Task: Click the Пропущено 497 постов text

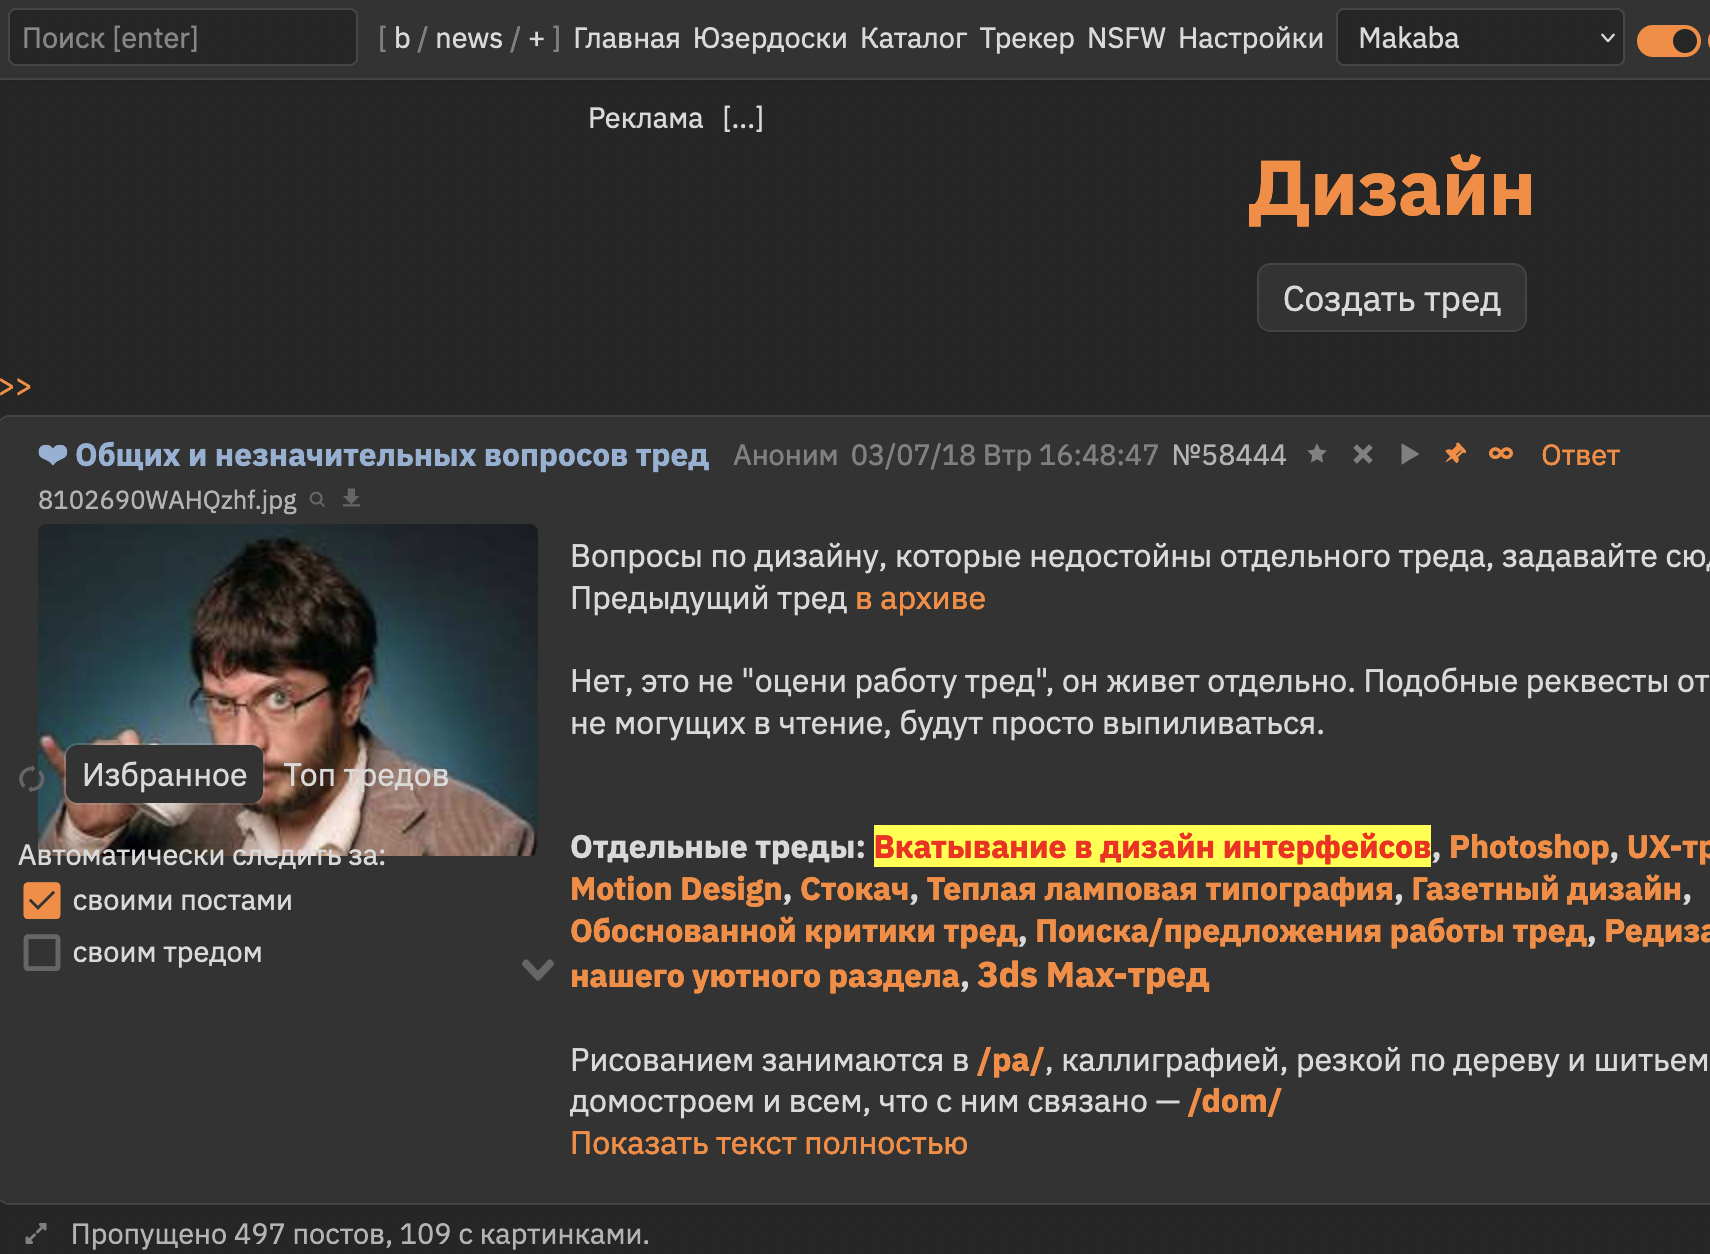Action: [360, 1234]
